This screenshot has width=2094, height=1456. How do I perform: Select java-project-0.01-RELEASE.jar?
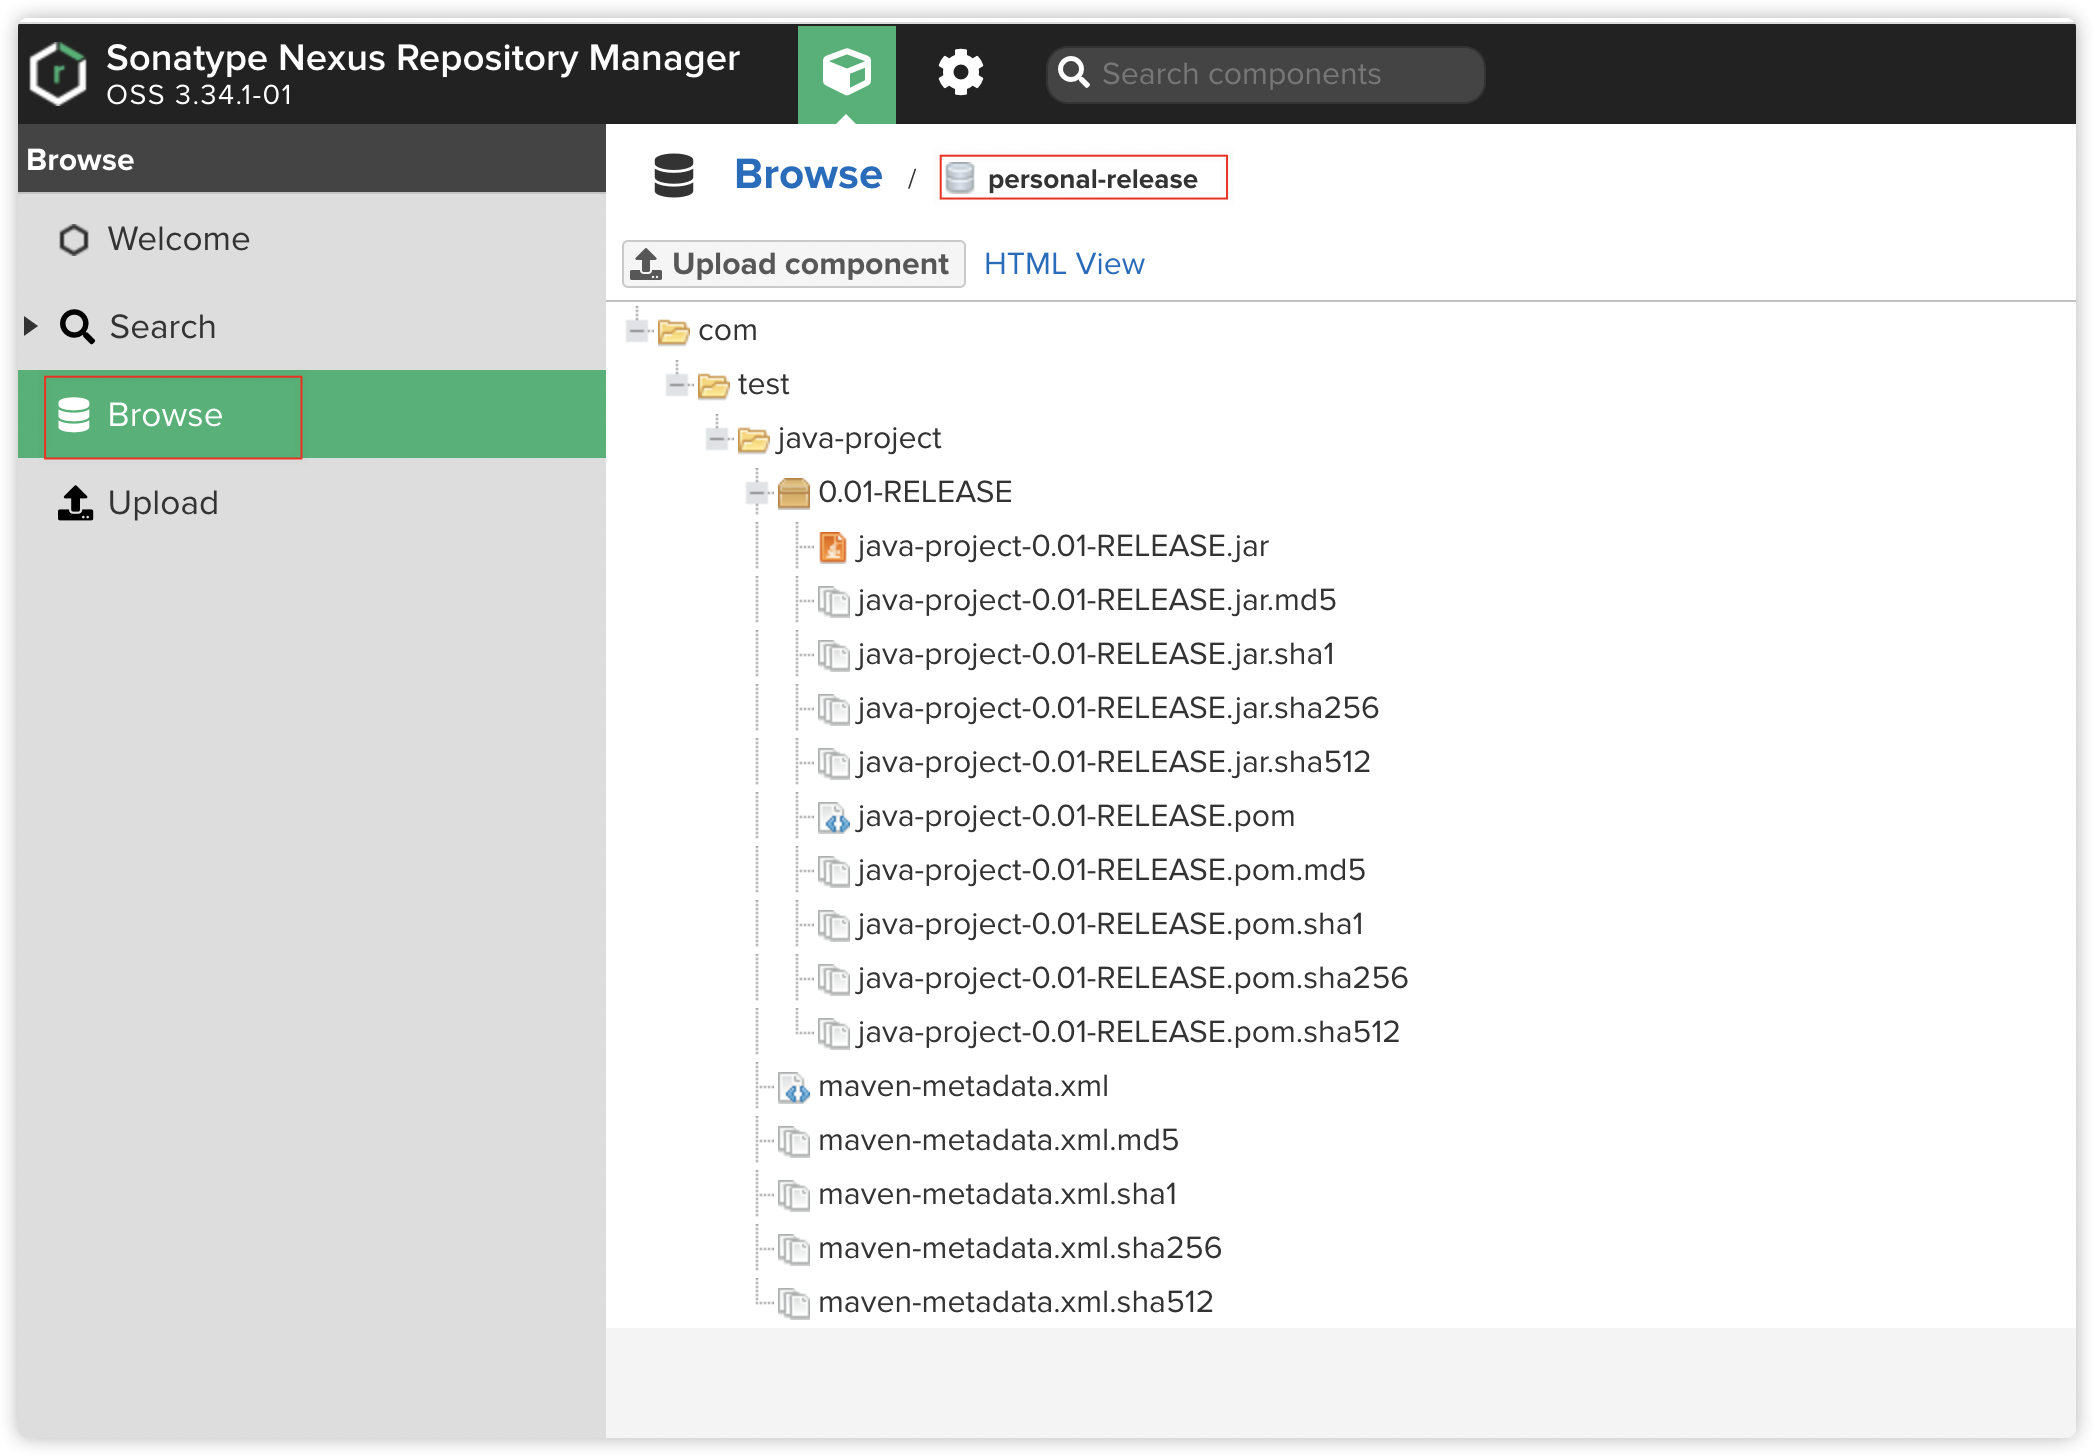point(1062,546)
